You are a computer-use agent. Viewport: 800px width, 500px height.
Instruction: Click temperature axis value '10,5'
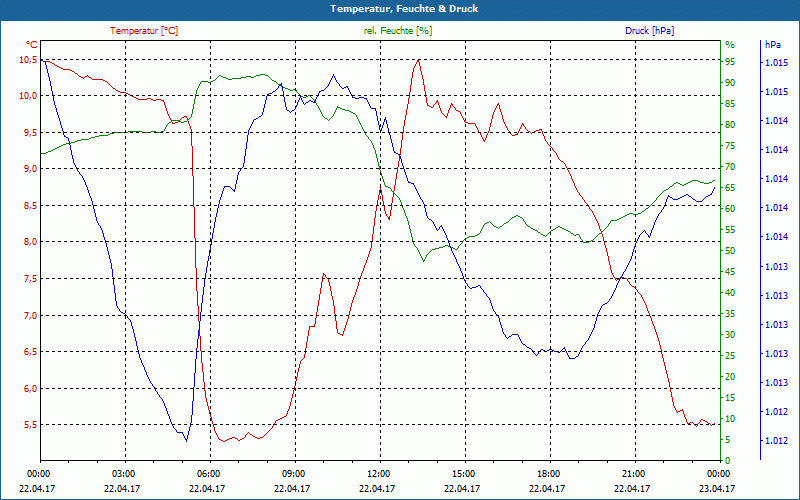click(28, 60)
